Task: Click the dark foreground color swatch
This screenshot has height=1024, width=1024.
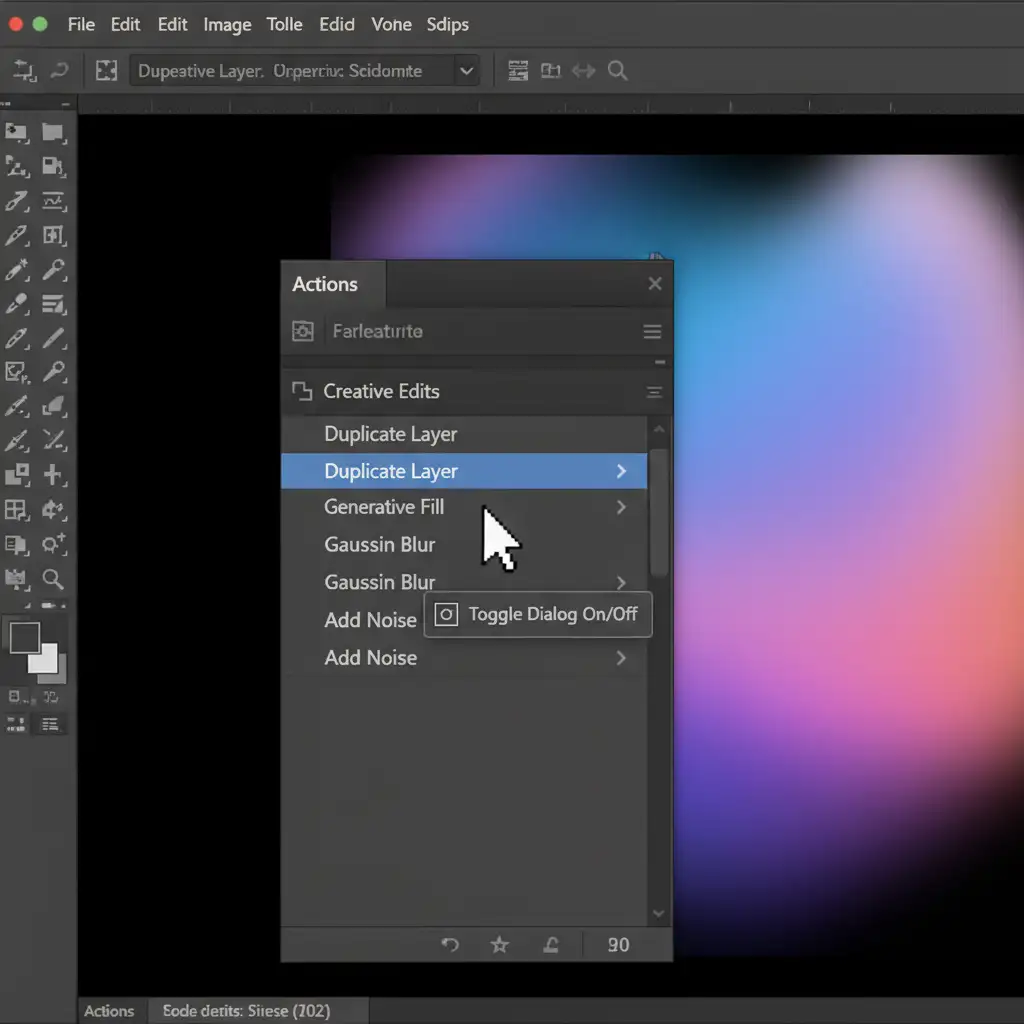Action: 24,637
